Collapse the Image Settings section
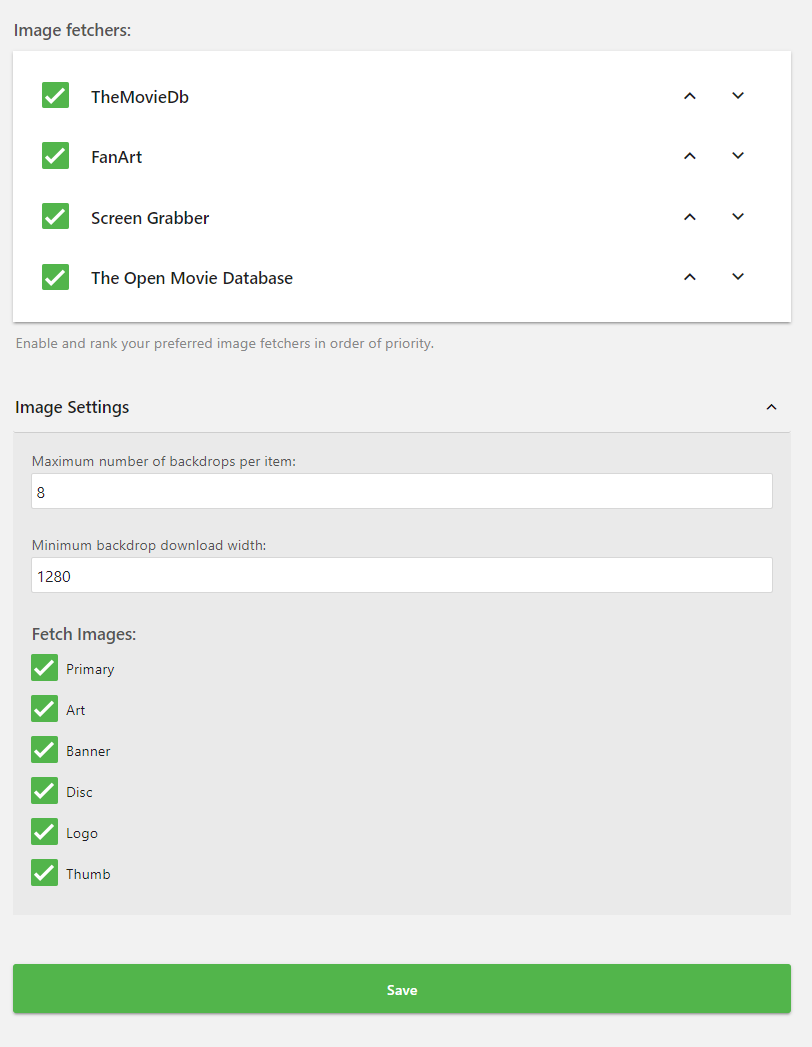This screenshot has height=1047, width=812. [x=771, y=407]
